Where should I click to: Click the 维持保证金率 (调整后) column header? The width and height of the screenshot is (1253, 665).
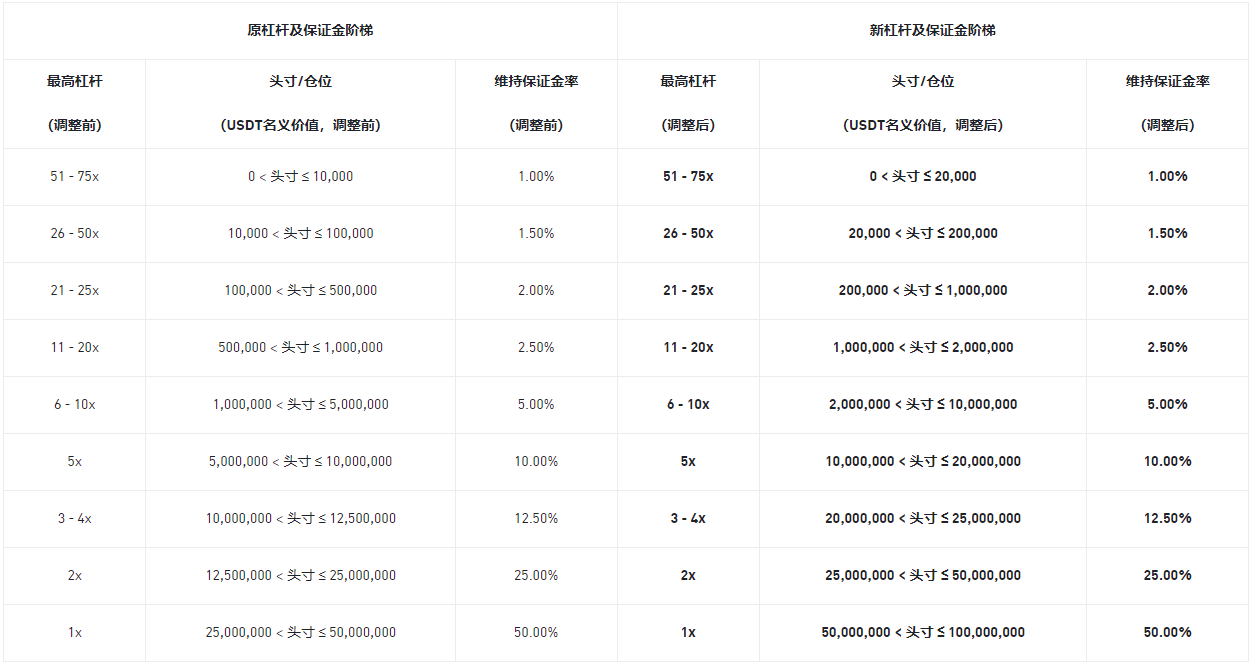click(1167, 103)
